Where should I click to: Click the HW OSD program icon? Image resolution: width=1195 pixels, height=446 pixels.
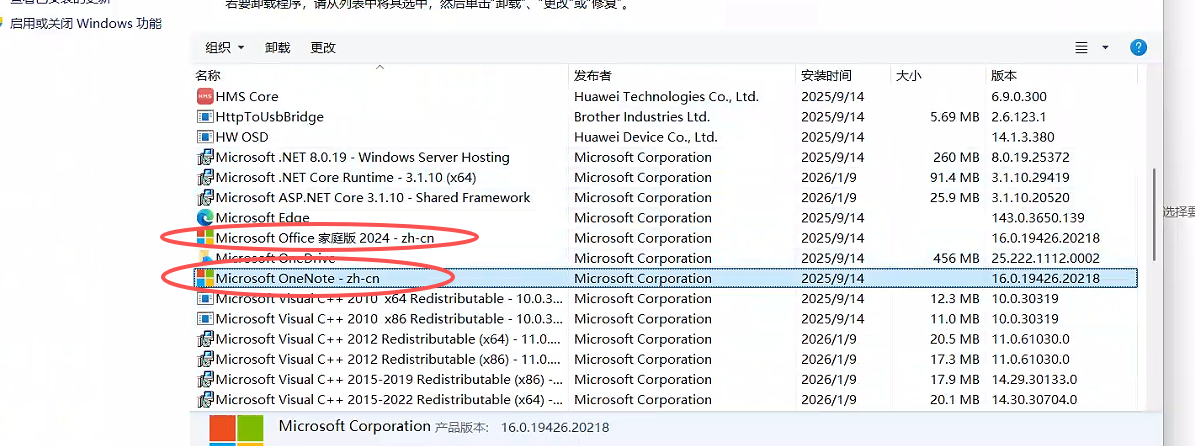(x=205, y=137)
